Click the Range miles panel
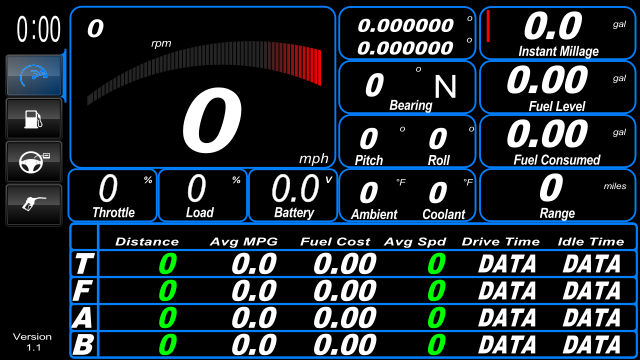Screen dimensions: 640x360 click(x=558, y=196)
